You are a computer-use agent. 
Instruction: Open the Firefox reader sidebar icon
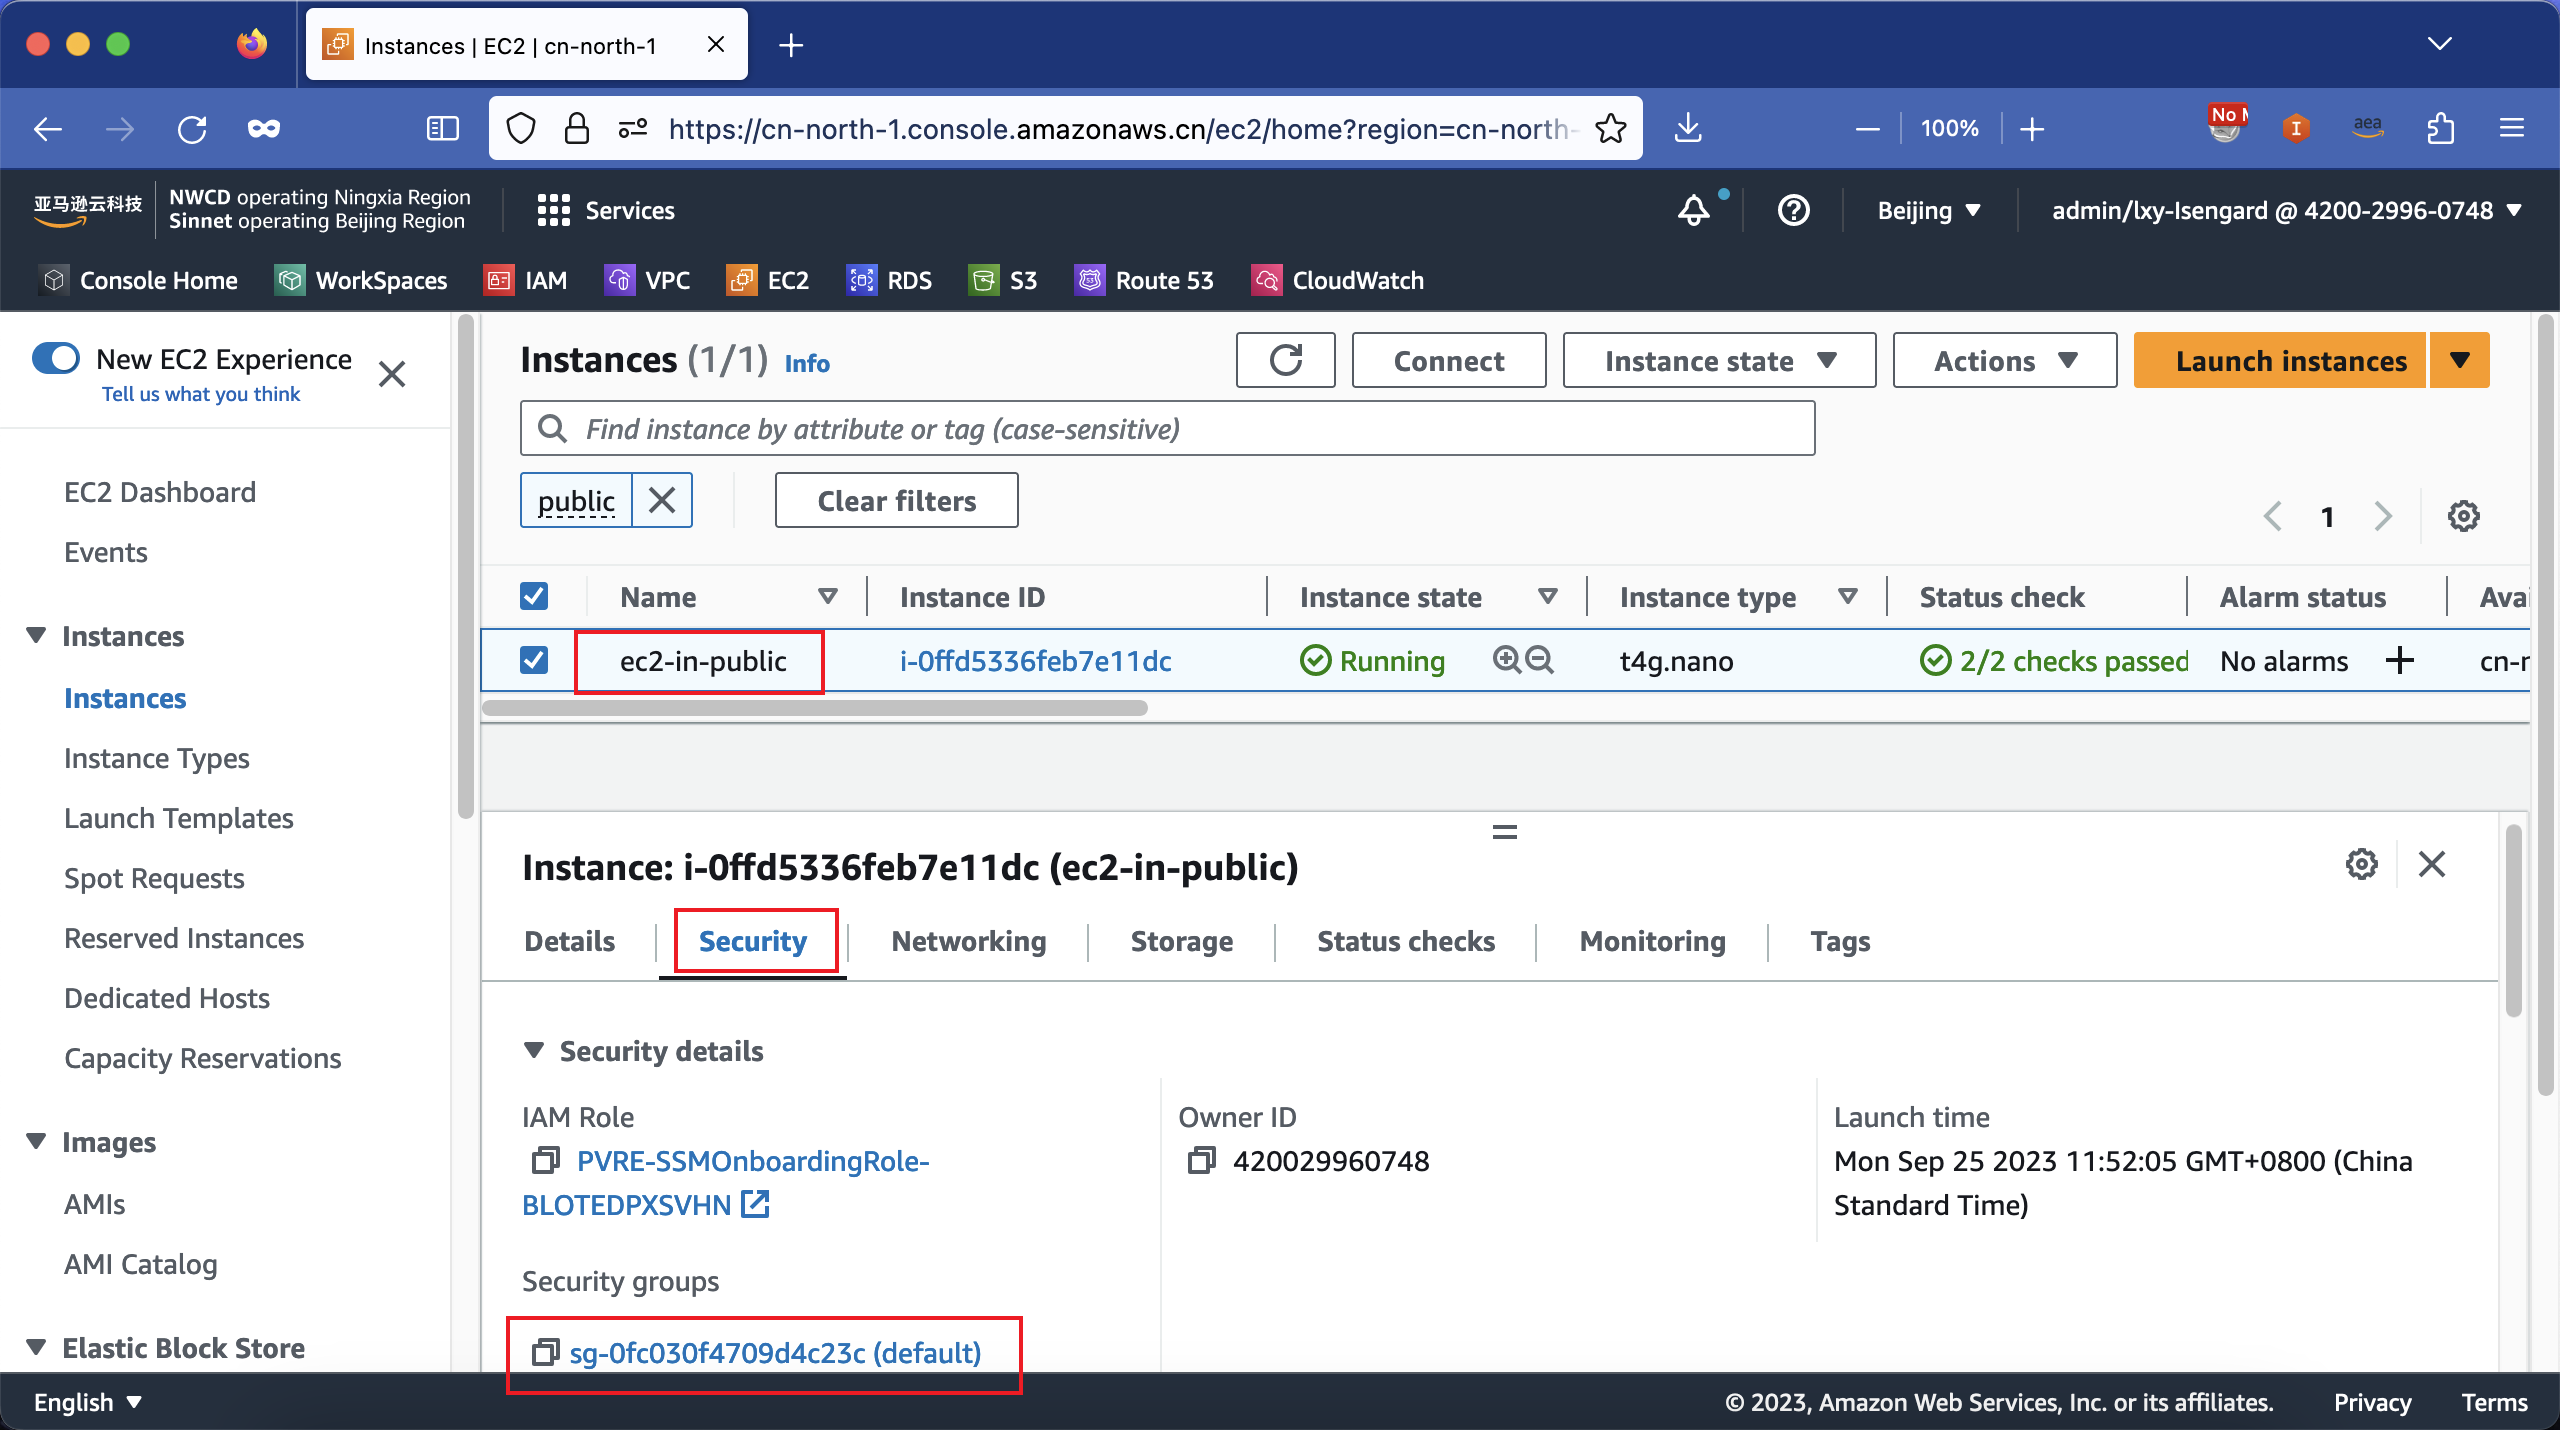click(x=442, y=128)
